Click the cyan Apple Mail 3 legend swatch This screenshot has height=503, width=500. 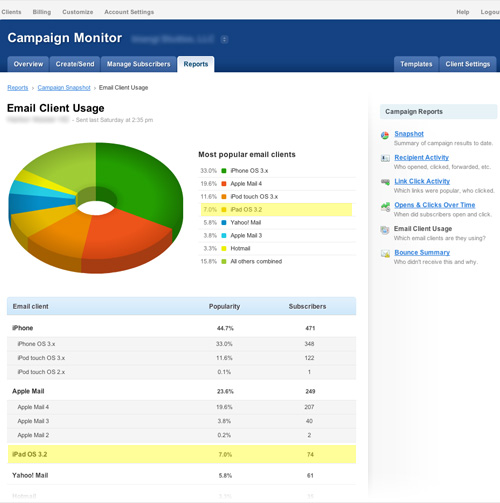coord(224,236)
